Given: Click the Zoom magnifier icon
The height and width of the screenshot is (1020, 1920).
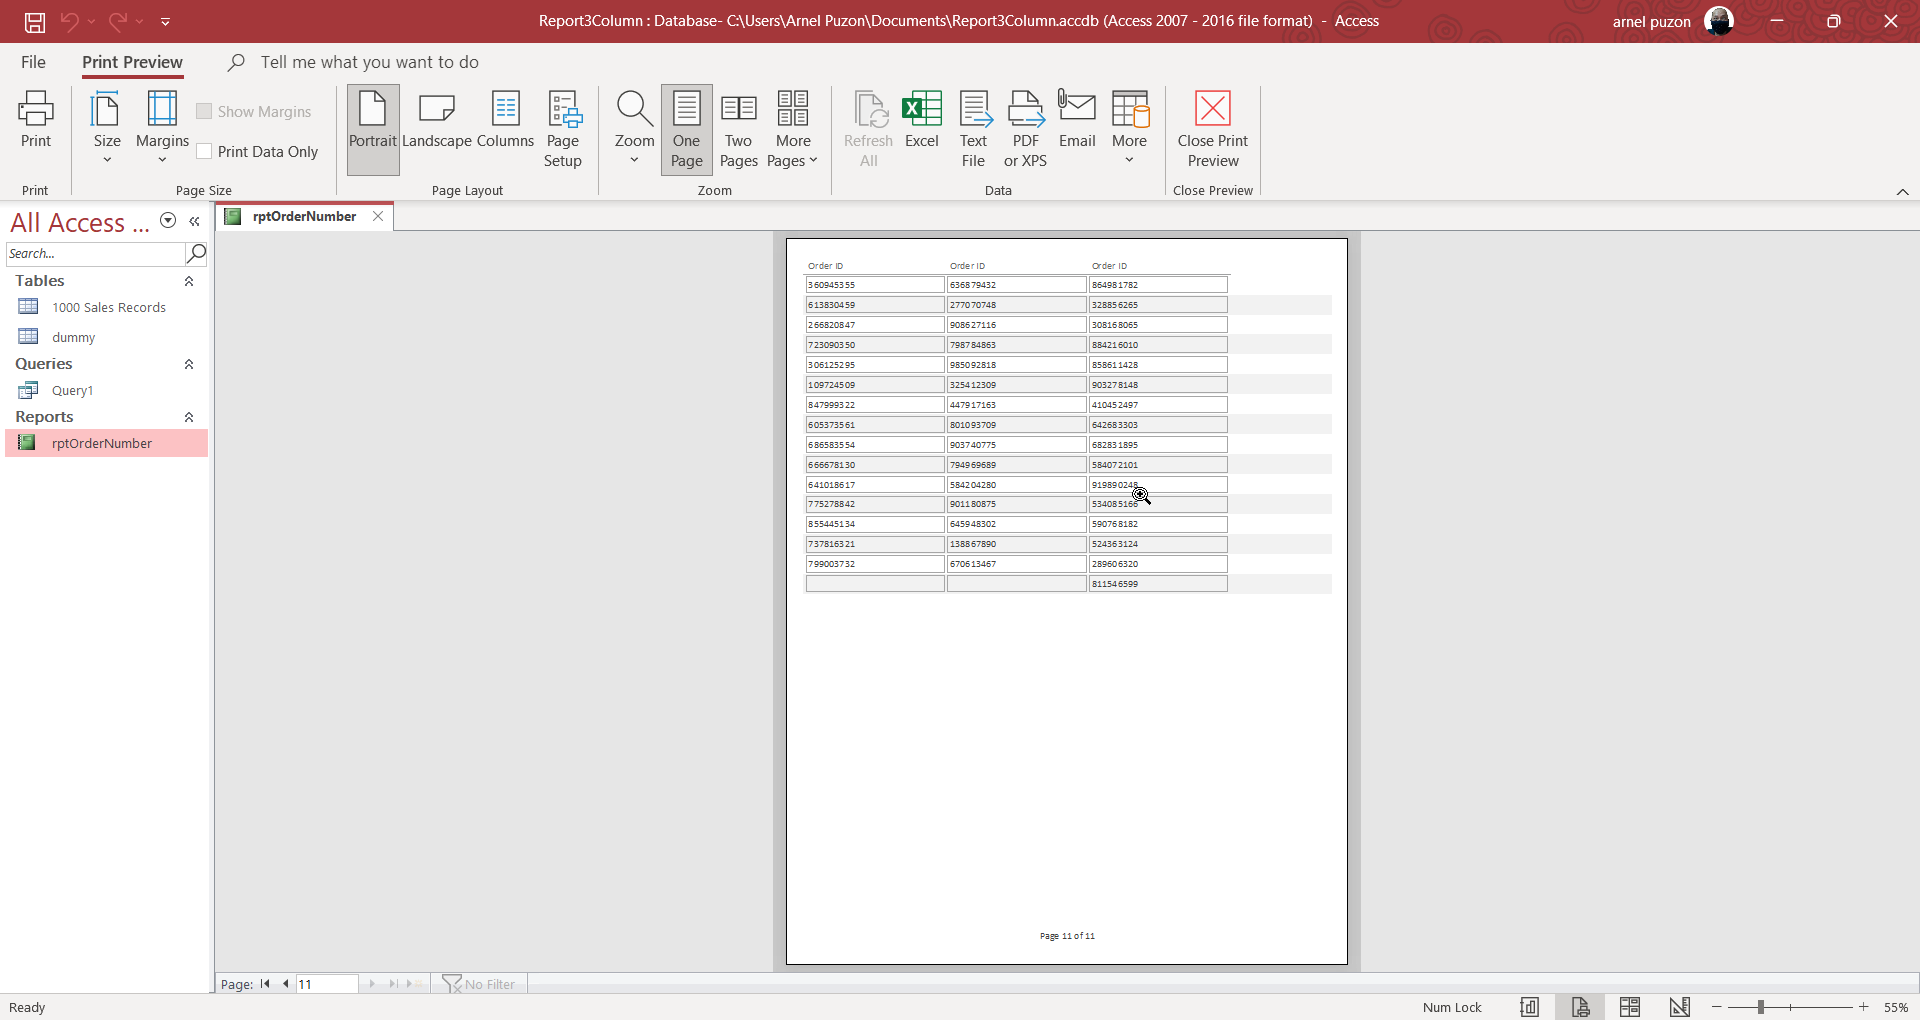Looking at the screenshot, I should 634,108.
